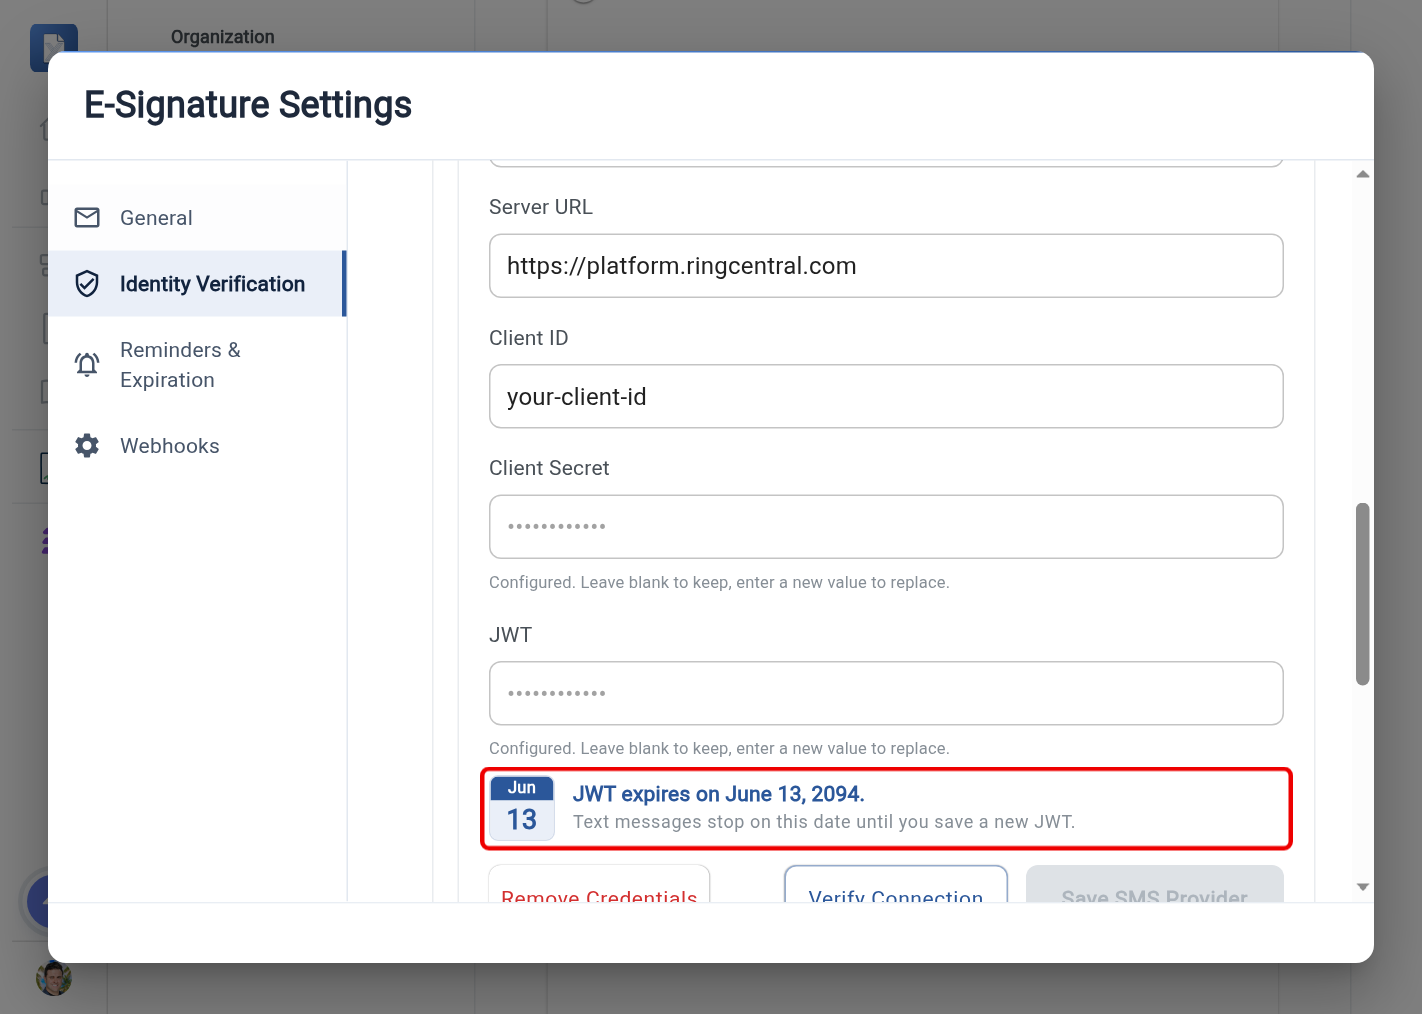Click the 'JWT expires on June 13, 2094.' text
1422x1014 pixels.
[x=718, y=794]
